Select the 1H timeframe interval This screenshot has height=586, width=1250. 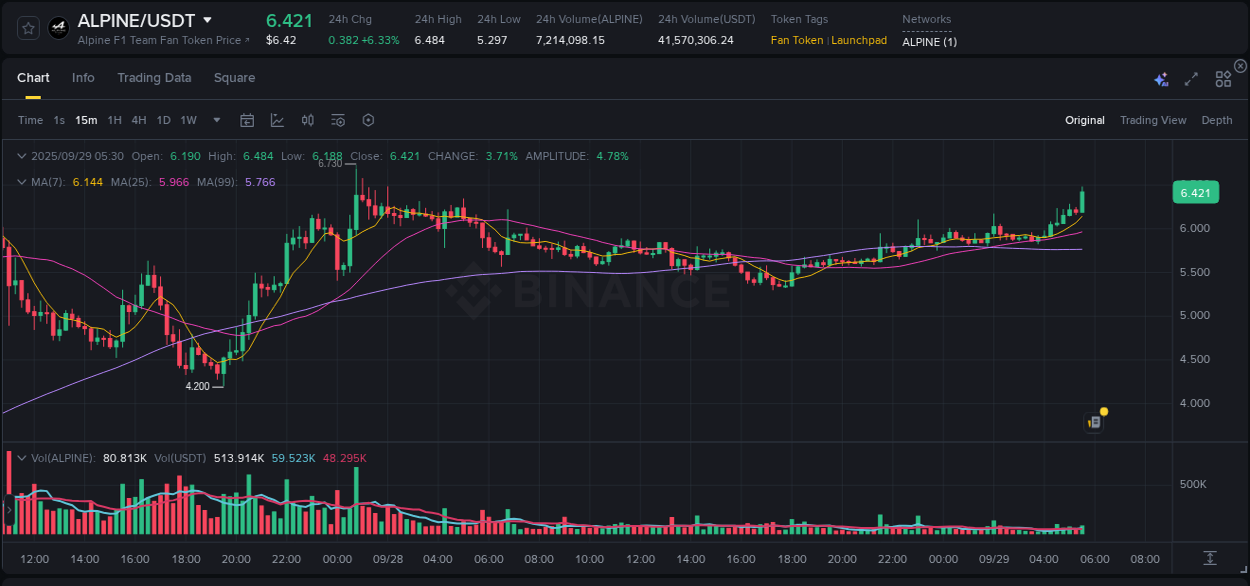coord(113,120)
